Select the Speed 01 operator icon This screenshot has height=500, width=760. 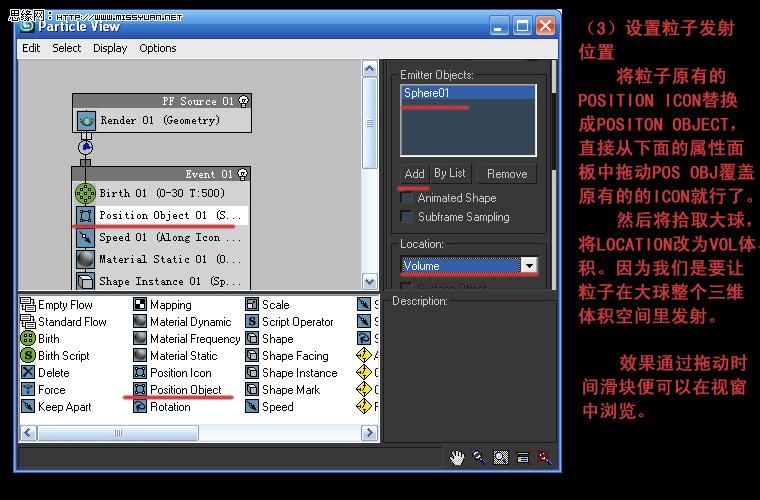[x=85, y=237]
